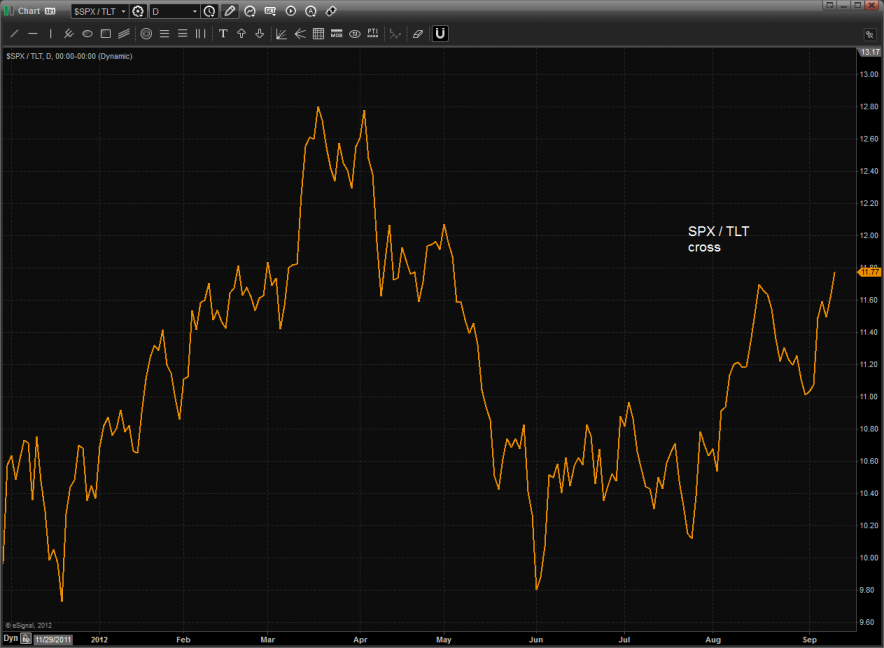The width and height of the screenshot is (884, 648).
Task: Click the 2012 label on time axis
Action: 99,640
